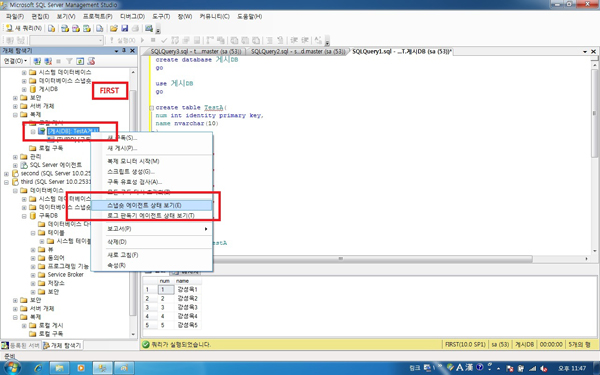Click the Filter funnel icon in Object Explorer

(x=69, y=61)
